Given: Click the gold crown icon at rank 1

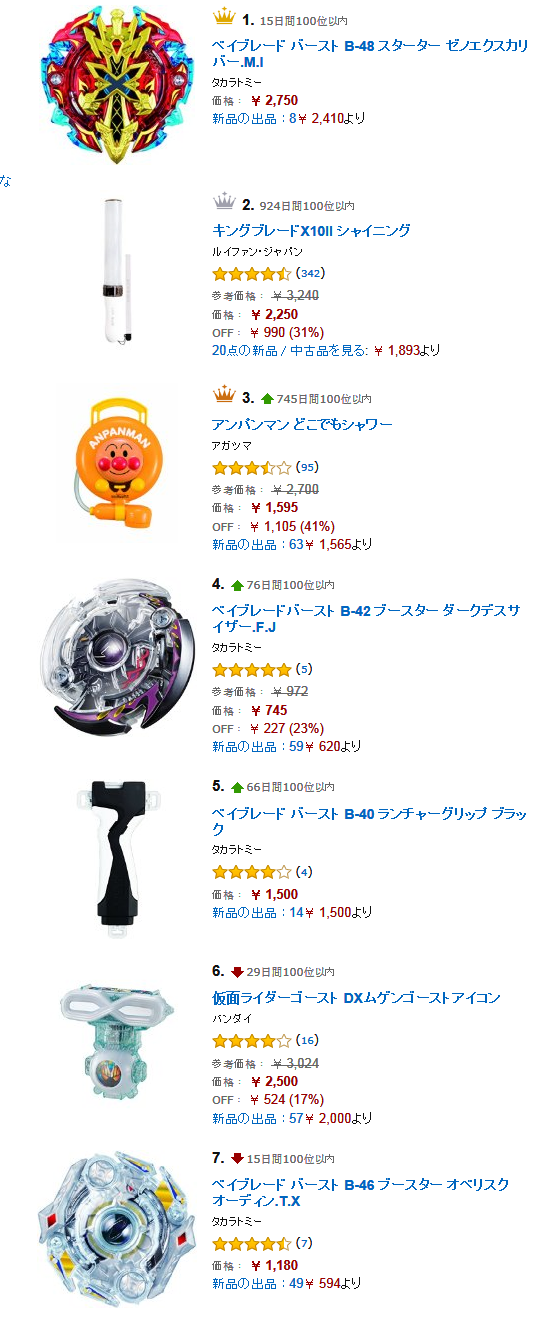Looking at the screenshot, I should point(223,17).
